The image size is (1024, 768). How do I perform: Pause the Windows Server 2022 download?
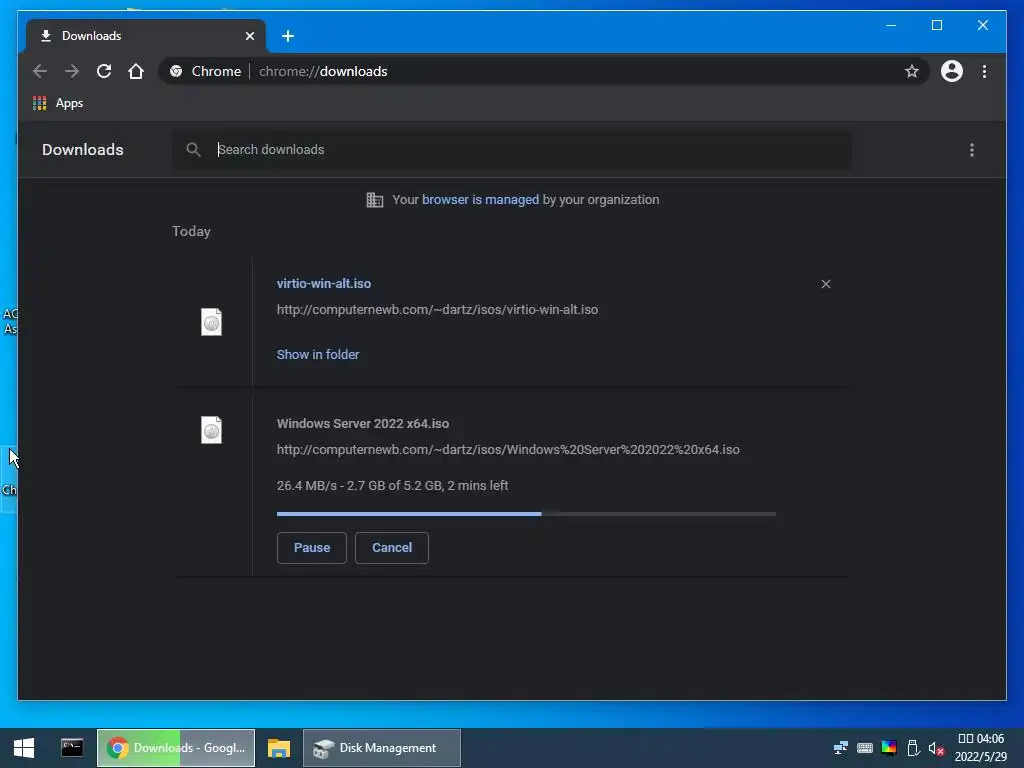point(312,548)
